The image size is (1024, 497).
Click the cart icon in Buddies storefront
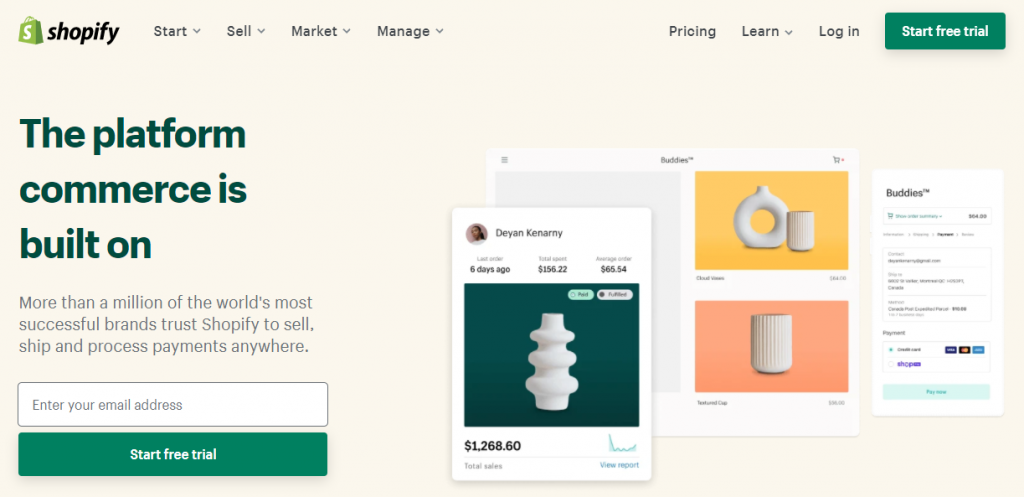[837, 160]
